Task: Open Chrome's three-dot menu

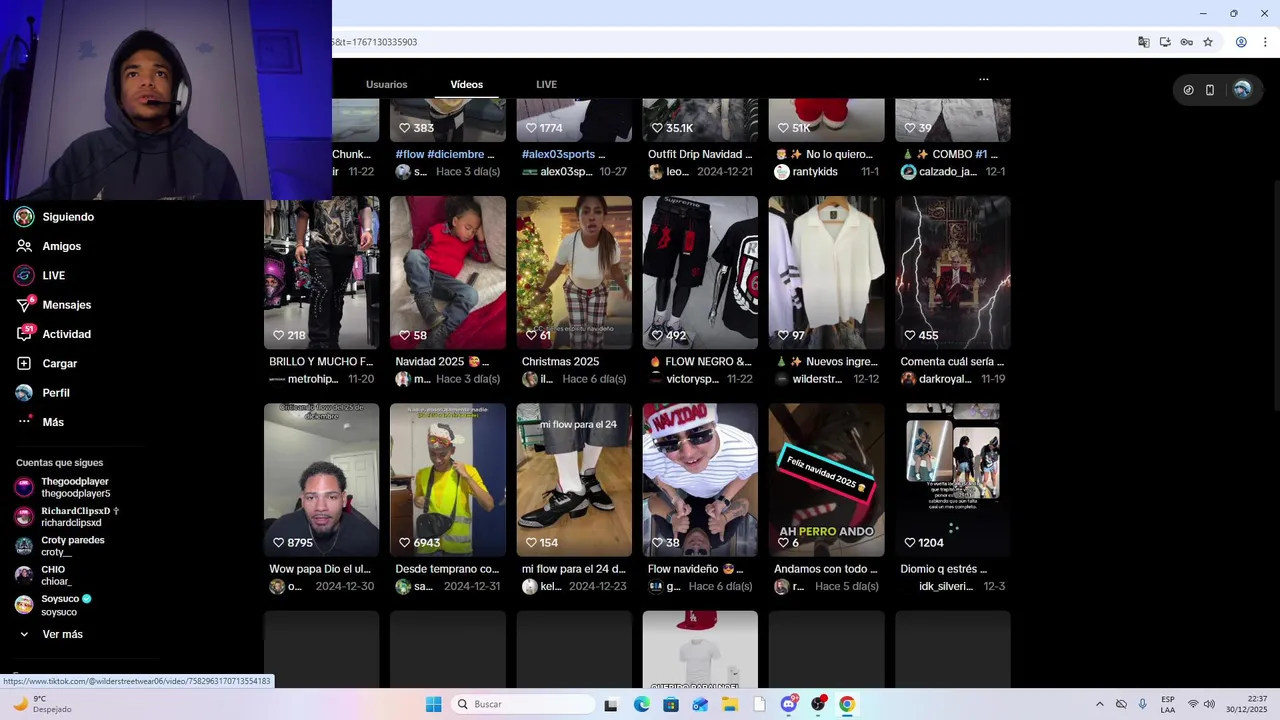Action: 1265,42
